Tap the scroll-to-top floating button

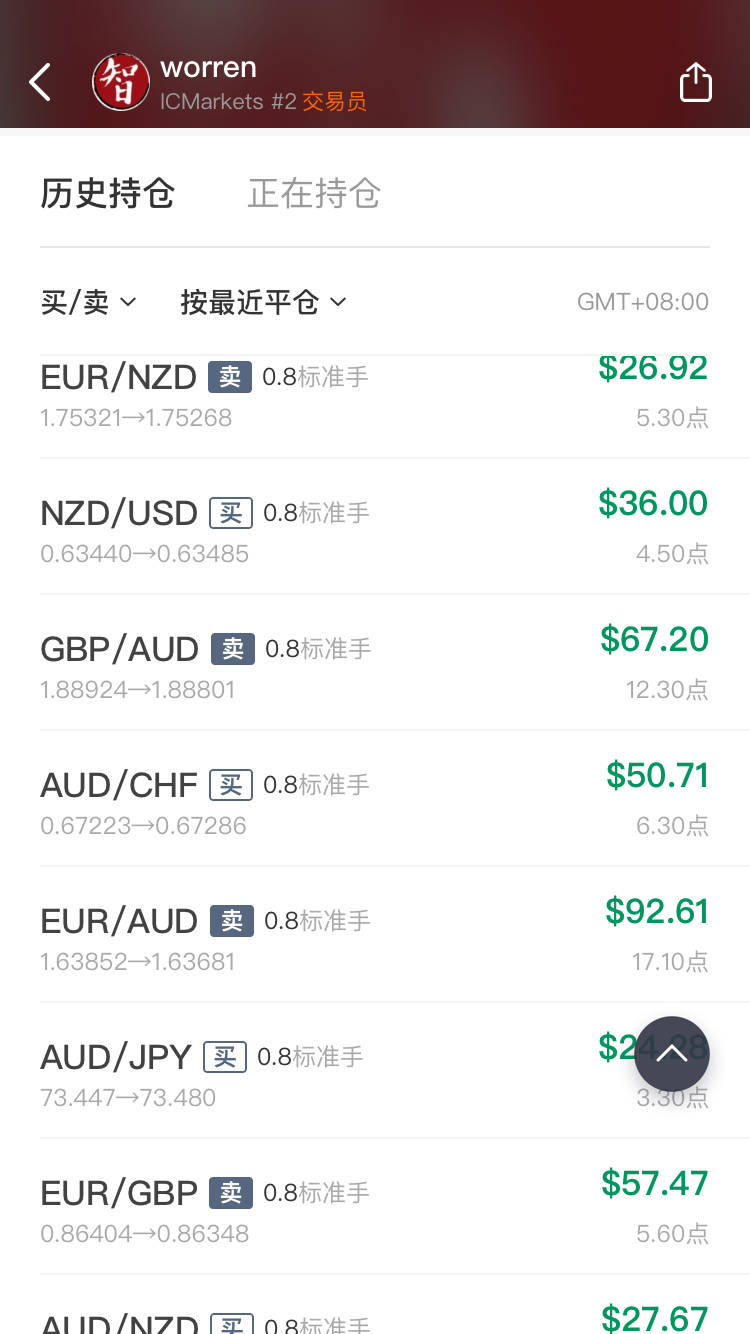[671, 1054]
